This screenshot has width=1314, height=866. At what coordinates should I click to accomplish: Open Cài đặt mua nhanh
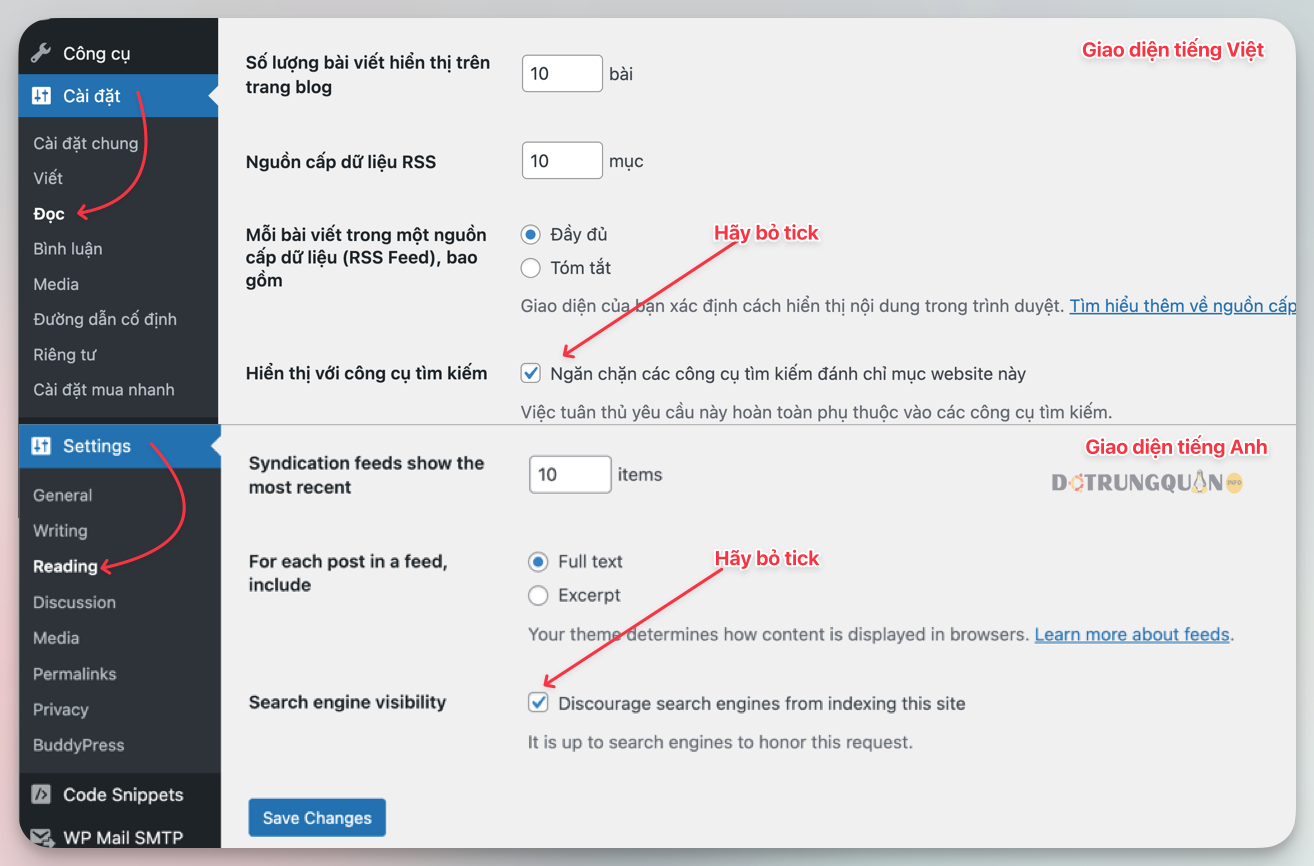pyautogui.click(x=104, y=390)
